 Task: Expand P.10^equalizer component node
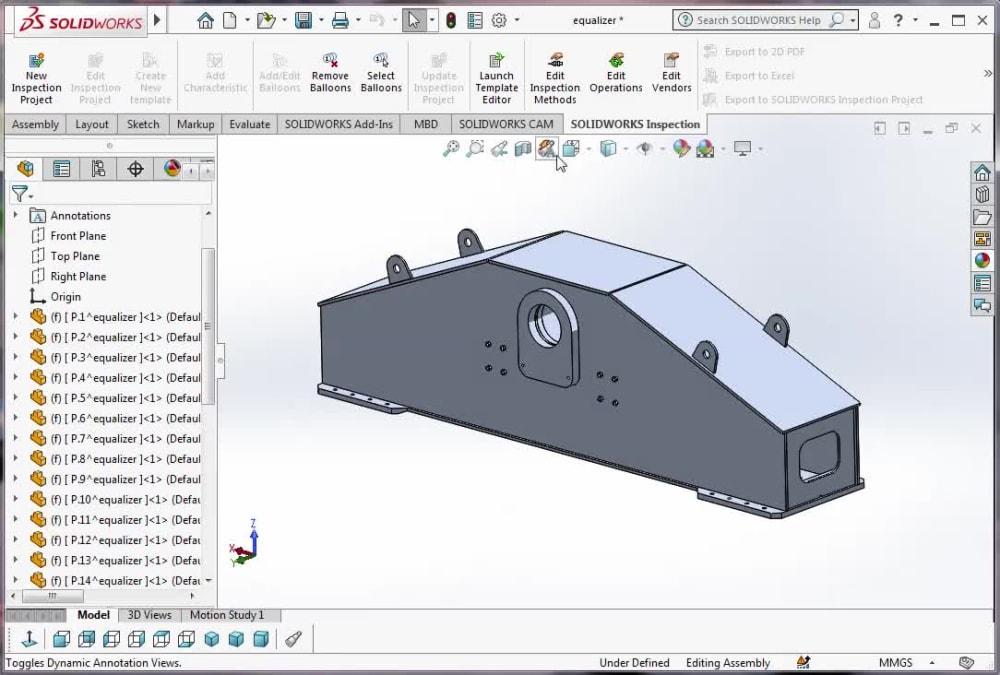(x=16, y=499)
